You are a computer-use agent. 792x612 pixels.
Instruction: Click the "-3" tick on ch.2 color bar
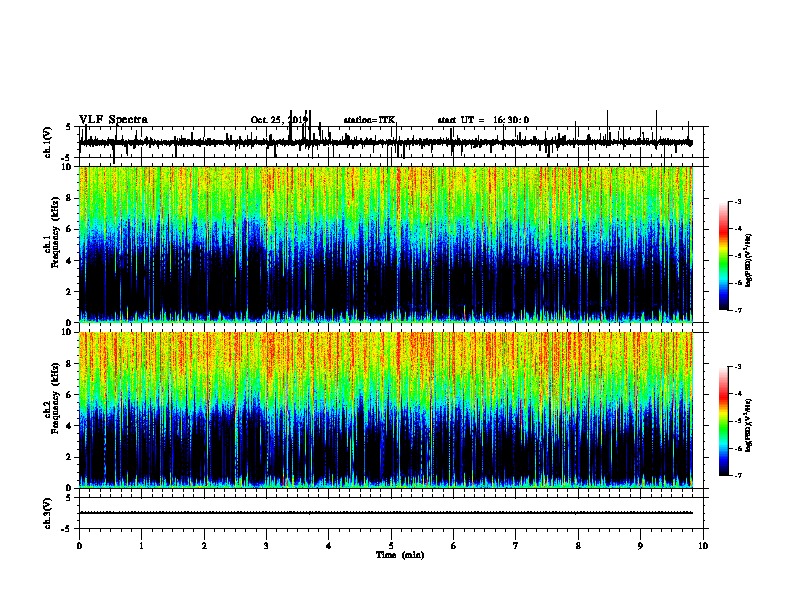click(737, 367)
